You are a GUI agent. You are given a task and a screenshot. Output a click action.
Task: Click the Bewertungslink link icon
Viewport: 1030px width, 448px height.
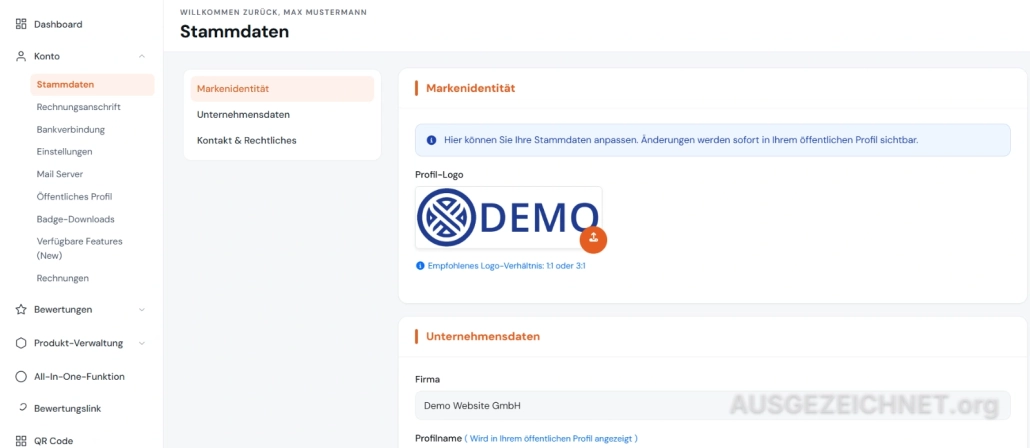tap(22, 408)
